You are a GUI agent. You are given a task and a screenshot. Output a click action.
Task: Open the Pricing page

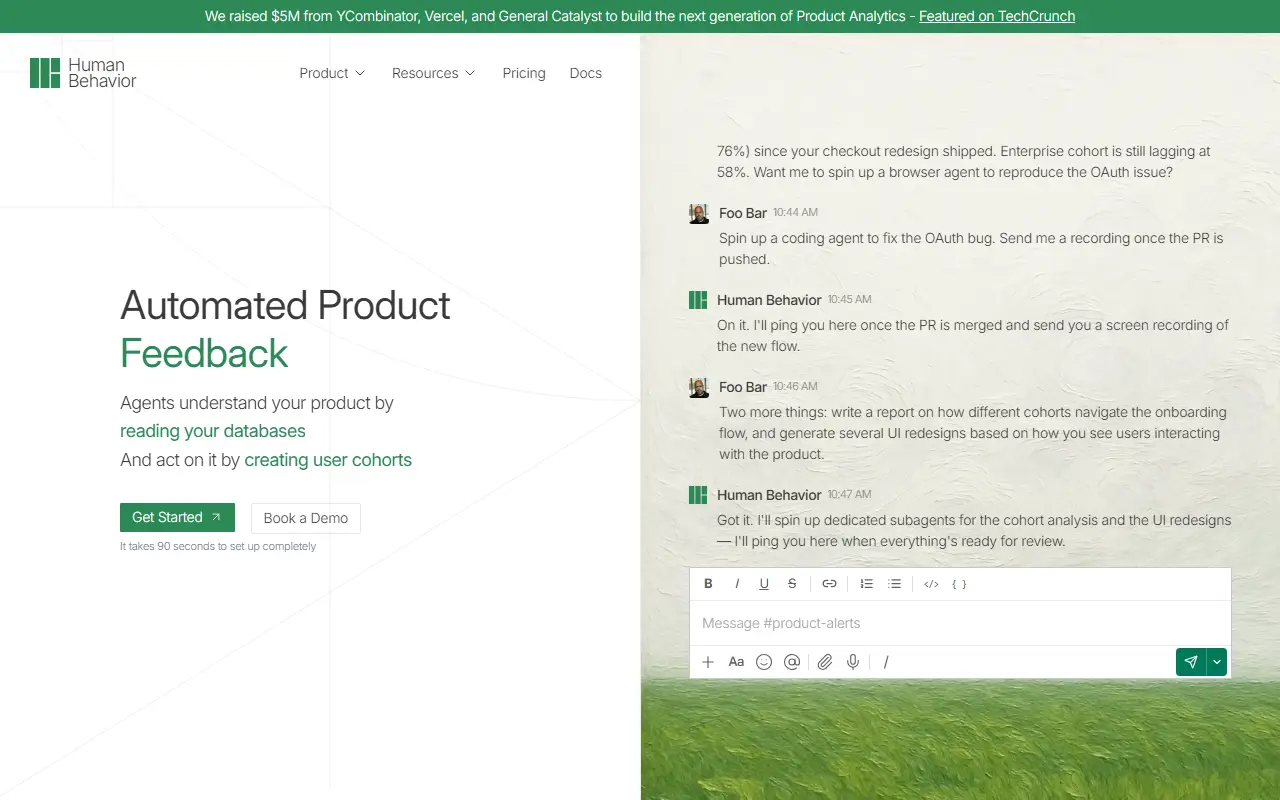point(524,73)
